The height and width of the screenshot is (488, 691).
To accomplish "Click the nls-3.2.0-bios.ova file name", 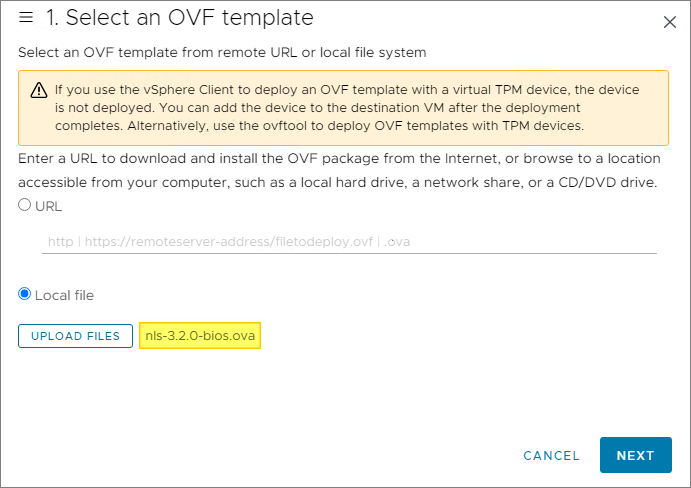I will (x=200, y=336).
